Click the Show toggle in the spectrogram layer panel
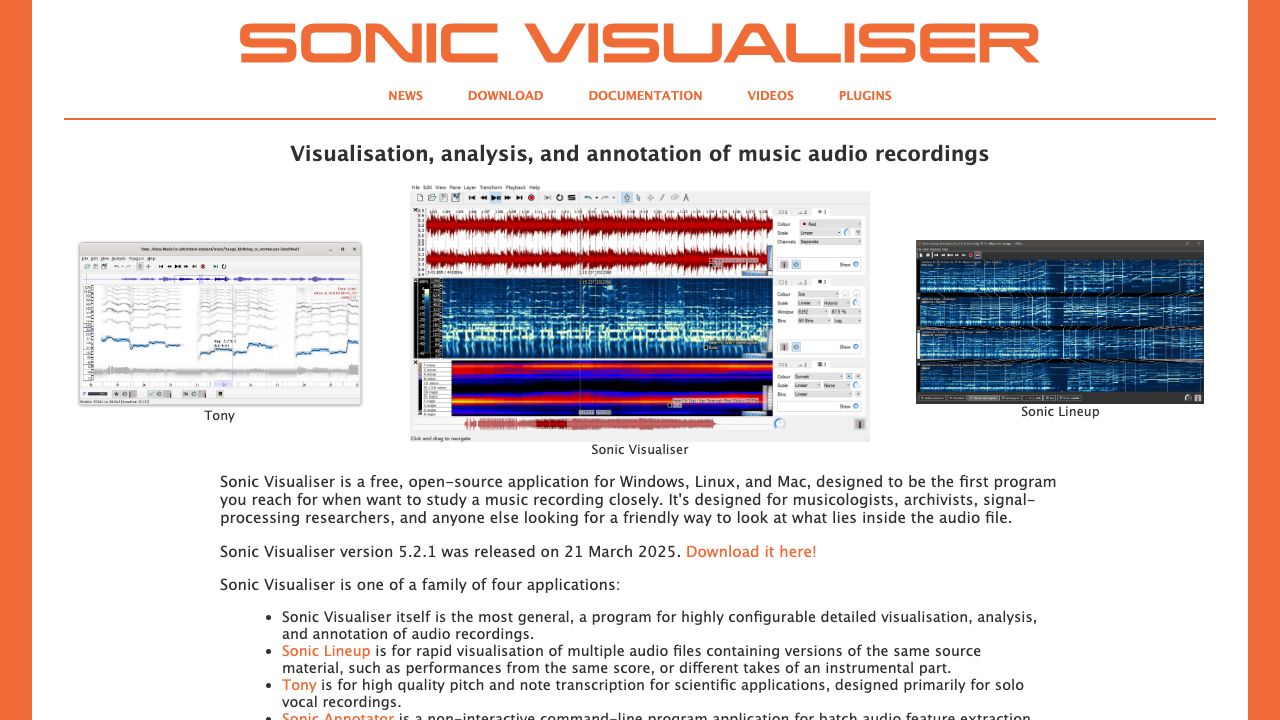This screenshot has width=1280, height=720. point(856,346)
